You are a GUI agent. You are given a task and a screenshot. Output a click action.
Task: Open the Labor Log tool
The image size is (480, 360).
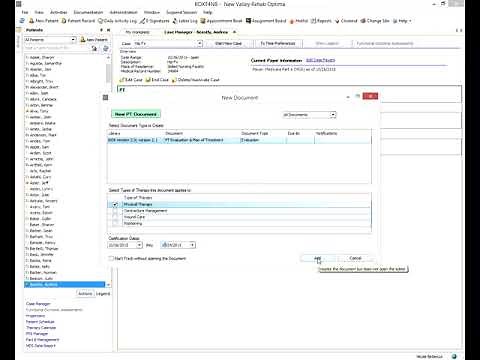185,21
